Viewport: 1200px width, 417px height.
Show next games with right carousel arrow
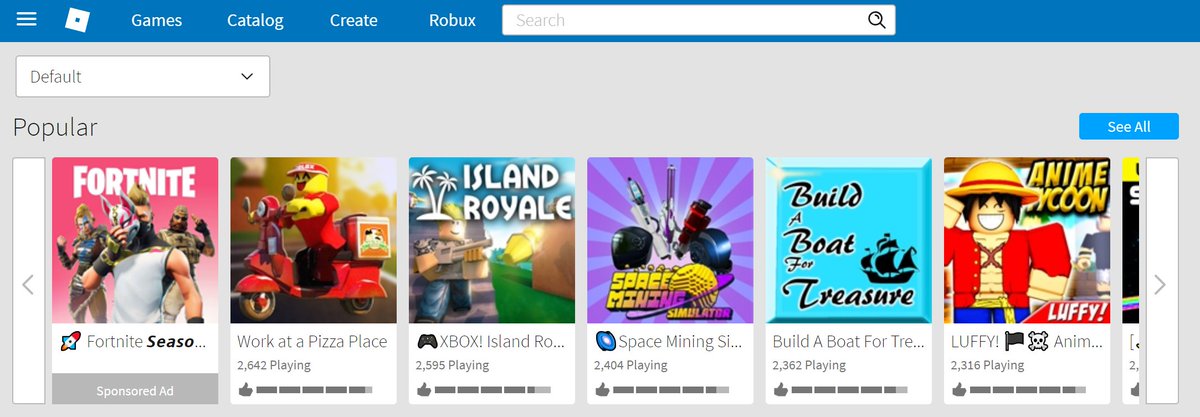pyautogui.click(x=1161, y=285)
